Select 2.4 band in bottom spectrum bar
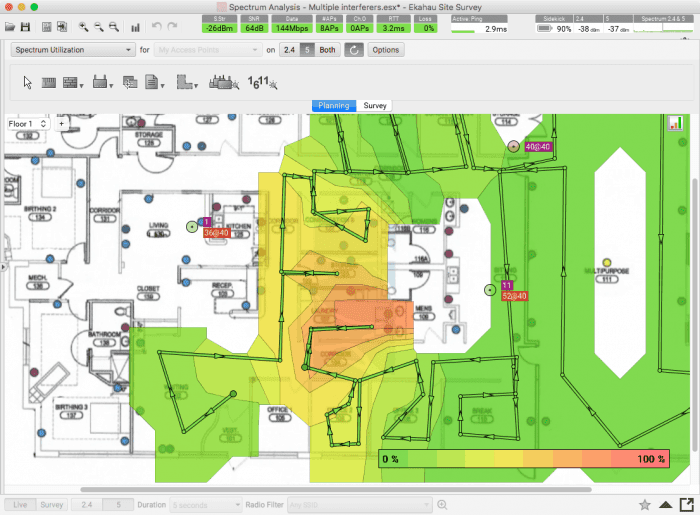Image resolution: width=700 pixels, height=515 pixels. click(x=87, y=505)
